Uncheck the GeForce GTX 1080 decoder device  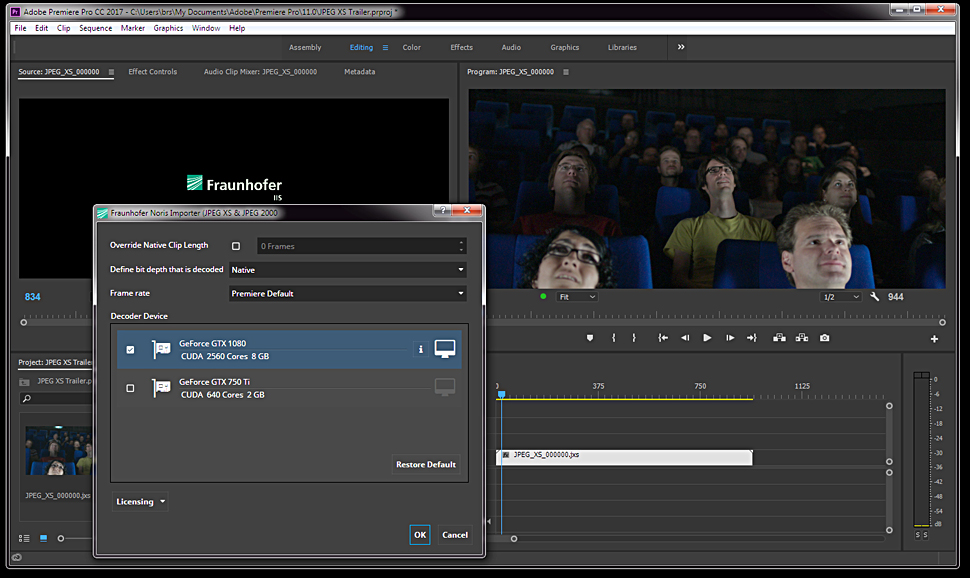pyautogui.click(x=130, y=350)
